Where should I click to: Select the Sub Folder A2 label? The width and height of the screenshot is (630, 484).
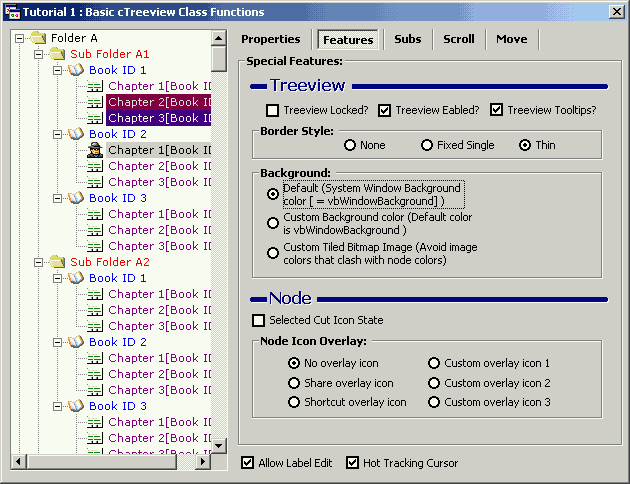[109, 262]
